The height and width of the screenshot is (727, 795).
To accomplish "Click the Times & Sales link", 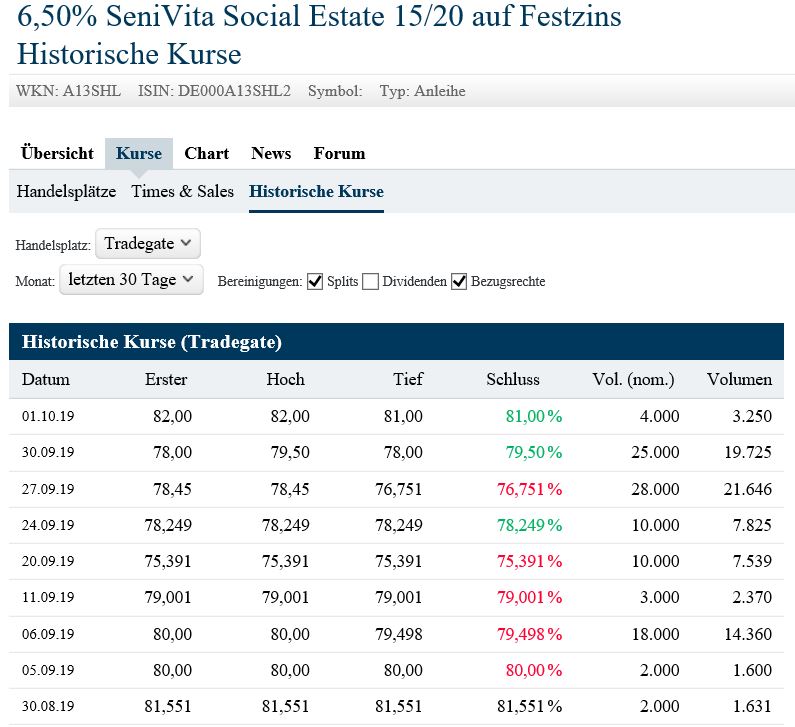I will (182, 191).
